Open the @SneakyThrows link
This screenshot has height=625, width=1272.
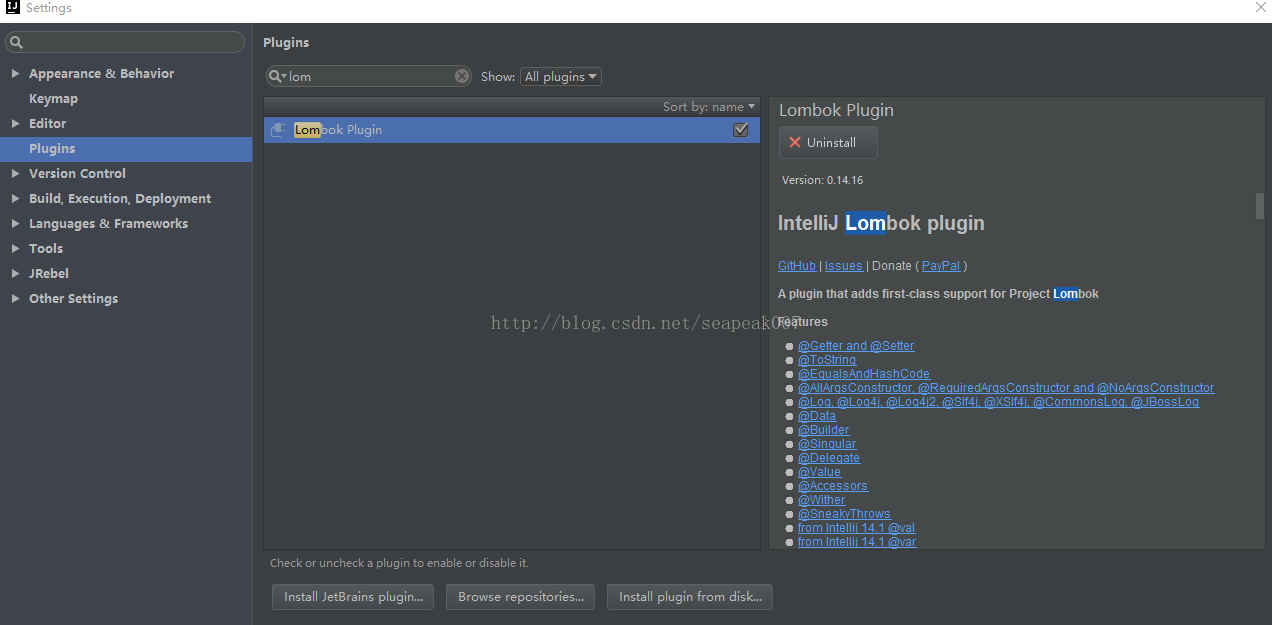[844, 514]
